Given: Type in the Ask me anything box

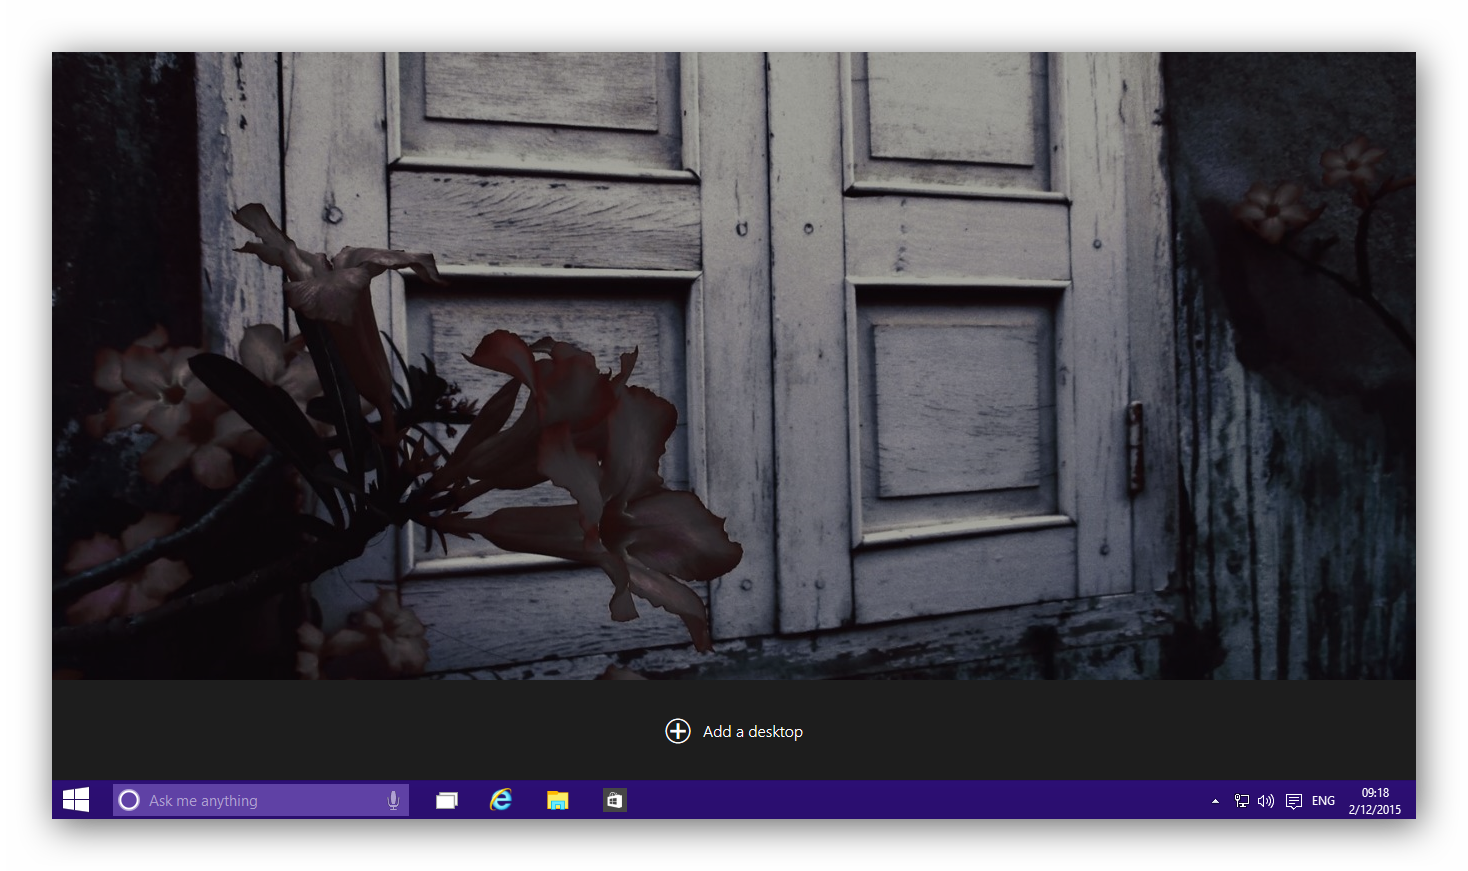Looking at the screenshot, I should [x=261, y=800].
